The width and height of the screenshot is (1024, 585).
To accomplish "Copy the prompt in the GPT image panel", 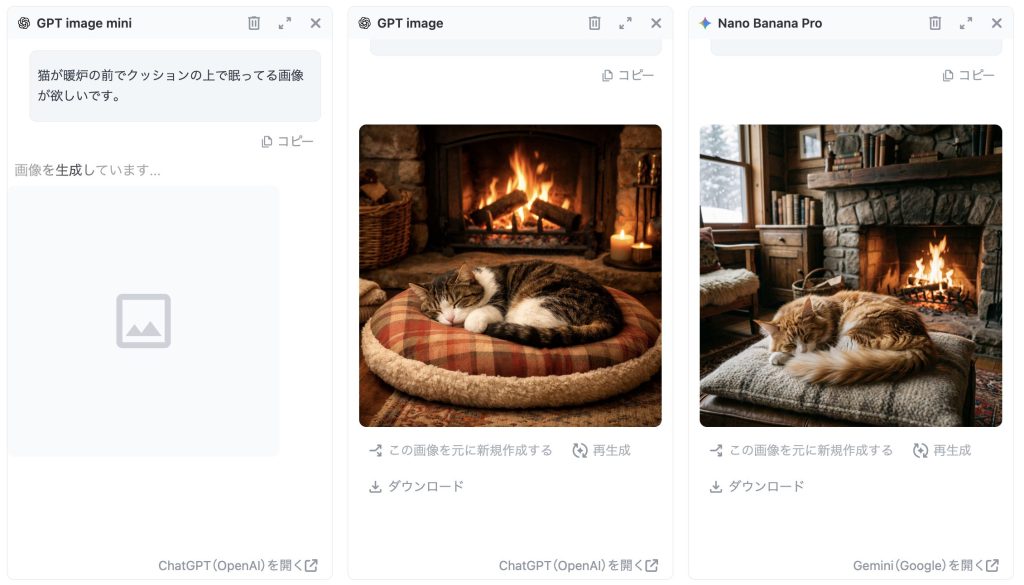I will point(628,76).
